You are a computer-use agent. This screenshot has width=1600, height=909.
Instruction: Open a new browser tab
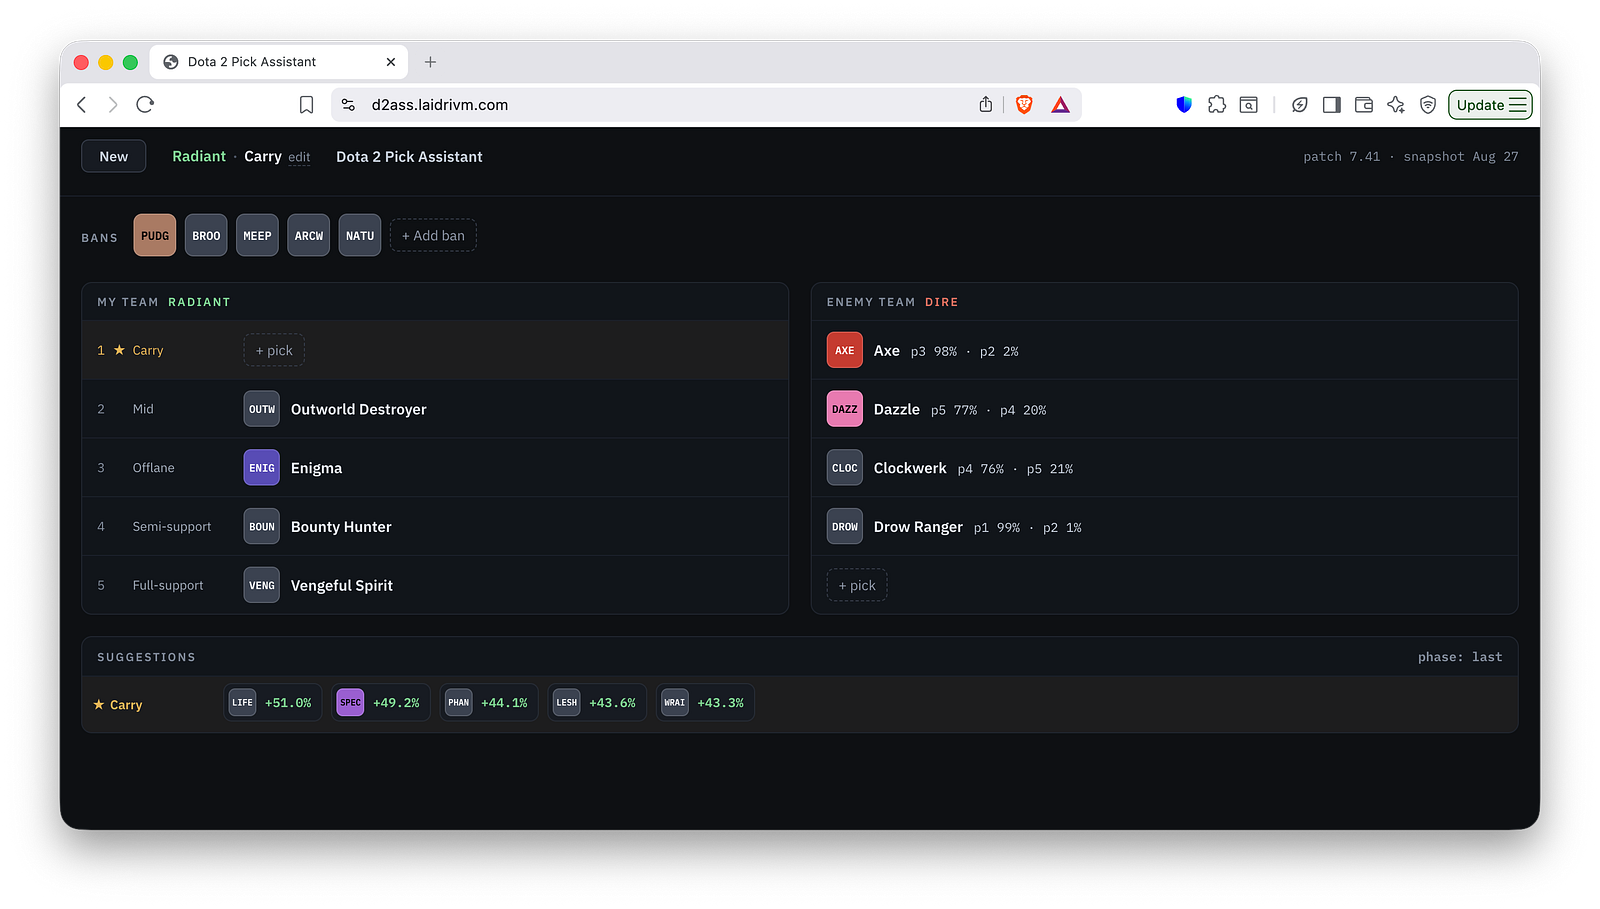[431, 62]
